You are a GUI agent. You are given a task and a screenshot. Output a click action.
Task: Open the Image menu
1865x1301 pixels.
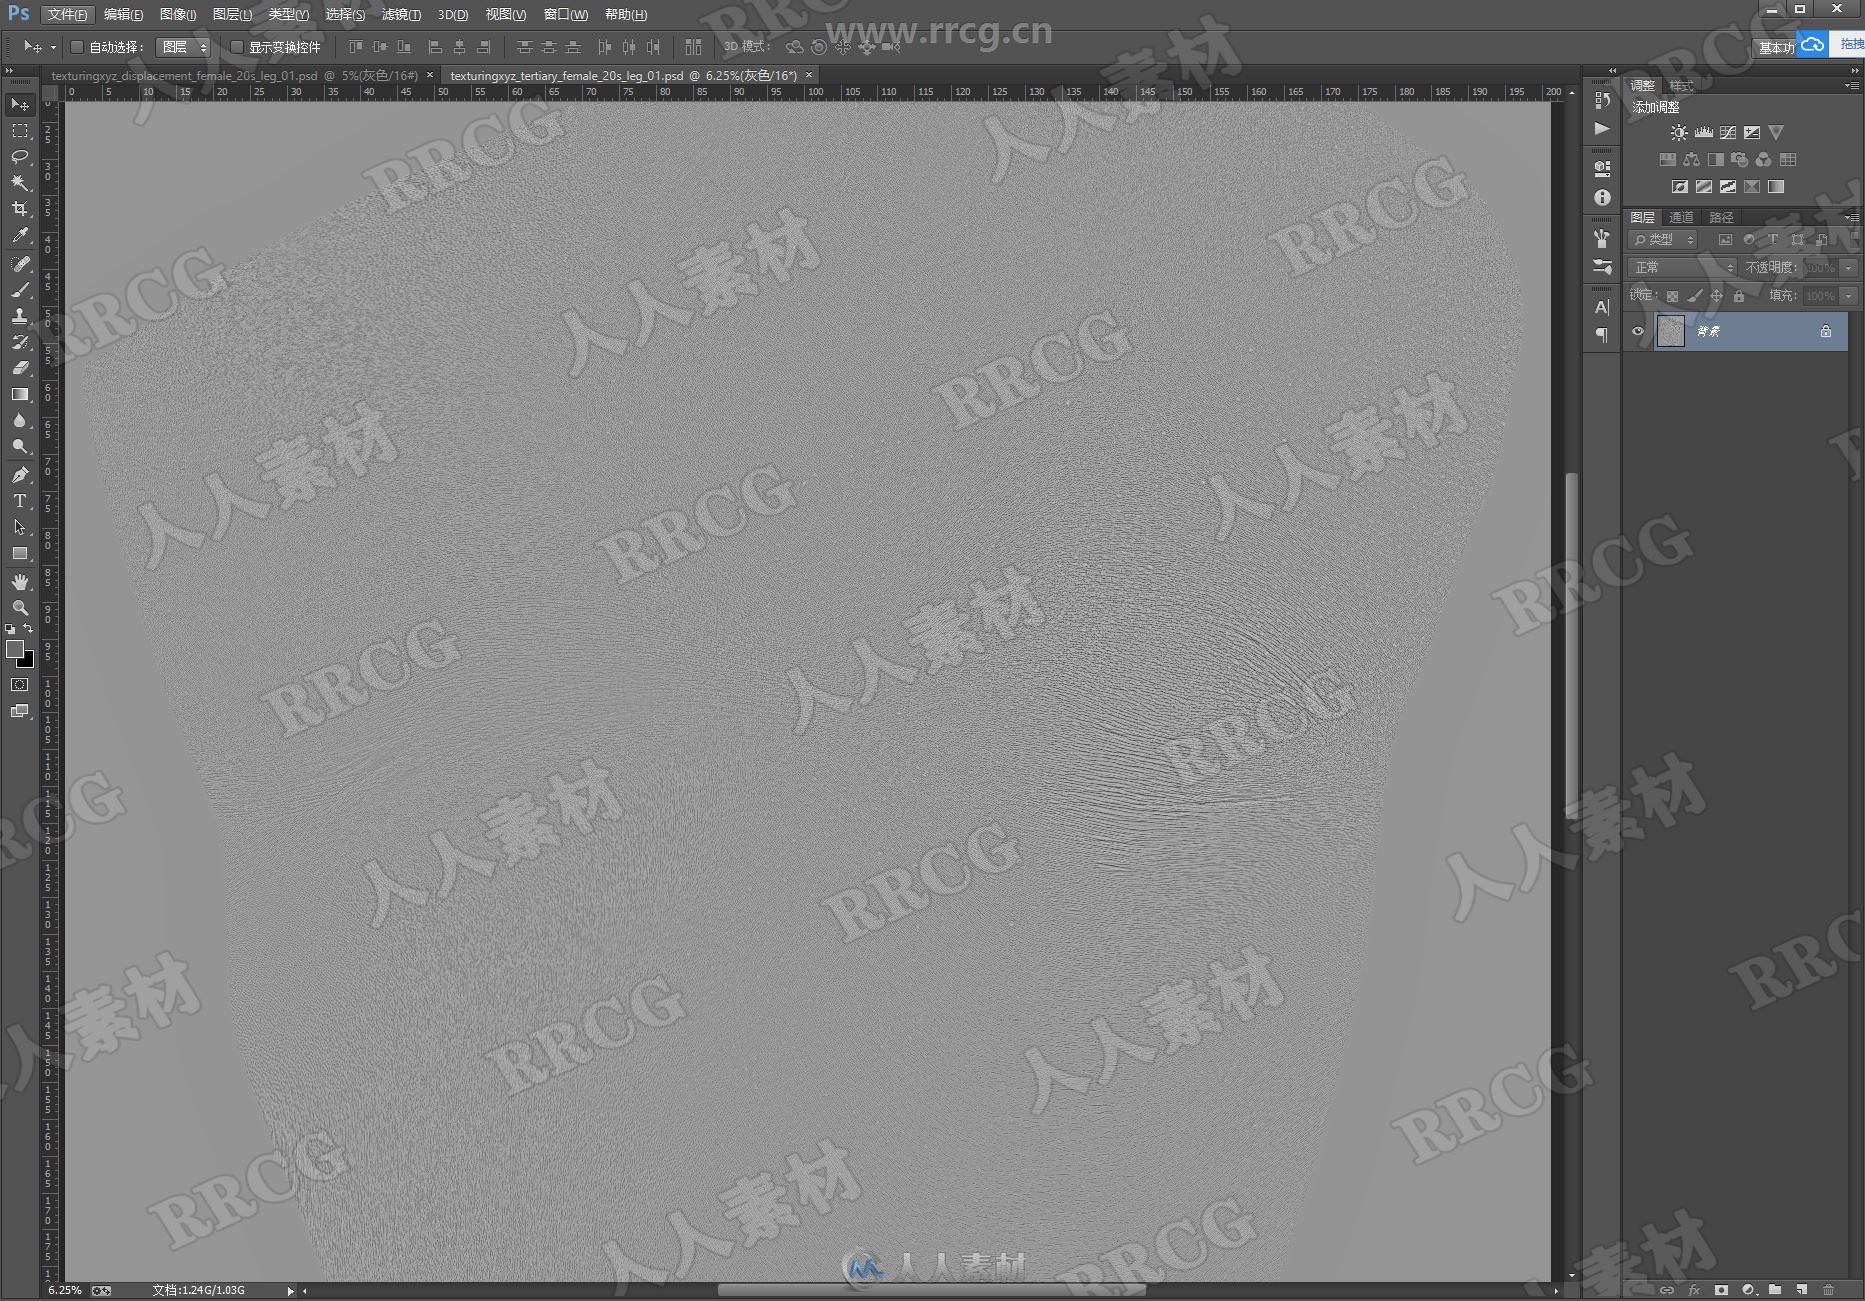[178, 15]
